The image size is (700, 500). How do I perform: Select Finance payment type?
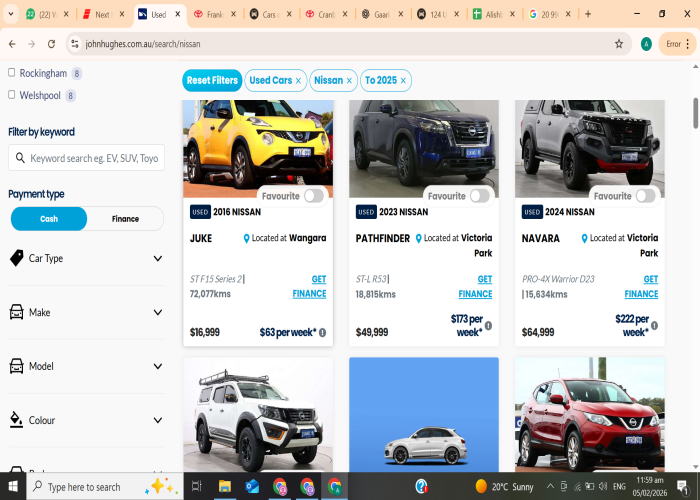[x=125, y=219]
